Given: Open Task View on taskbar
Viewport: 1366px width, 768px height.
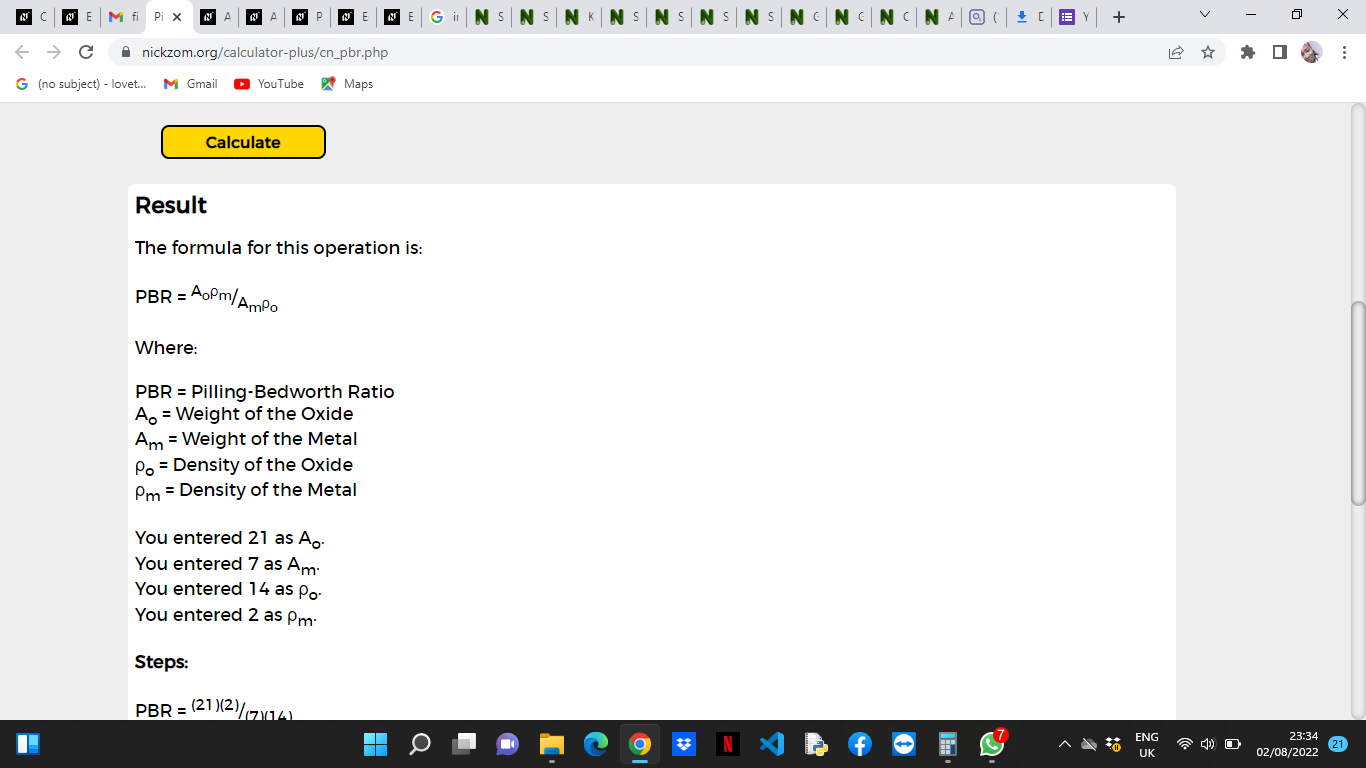Looking at the screenshot, I should pos(464,744).
